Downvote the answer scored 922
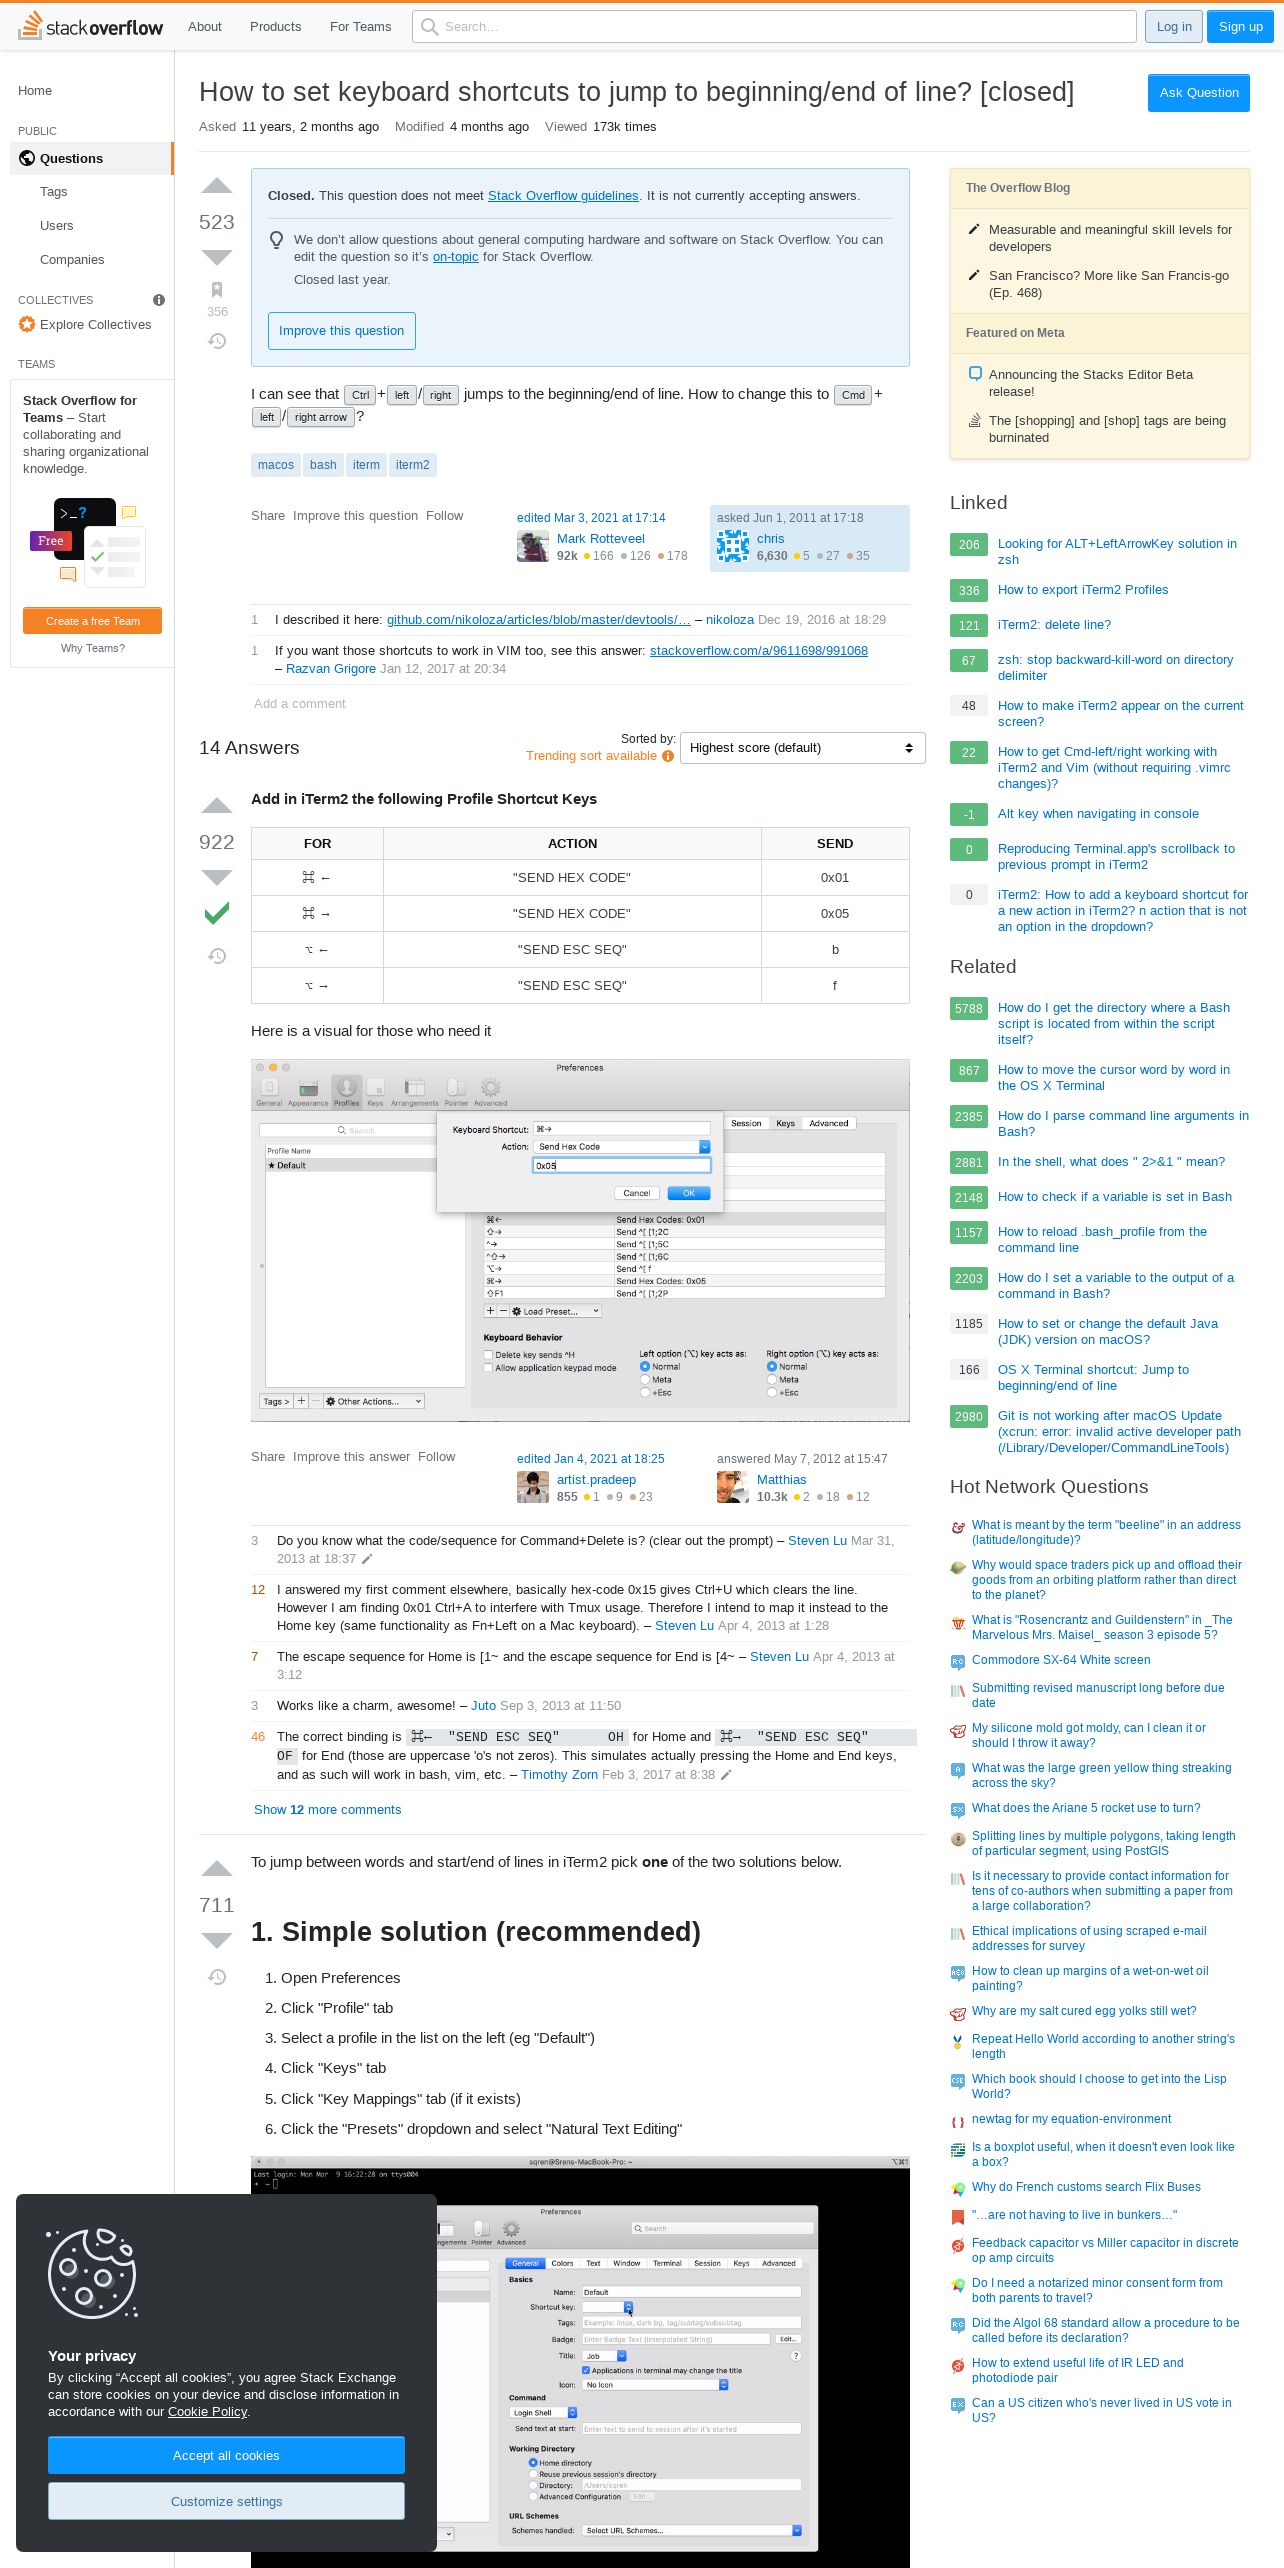The width and height of the screenshot is (1284, 2568). pos(217,878)
